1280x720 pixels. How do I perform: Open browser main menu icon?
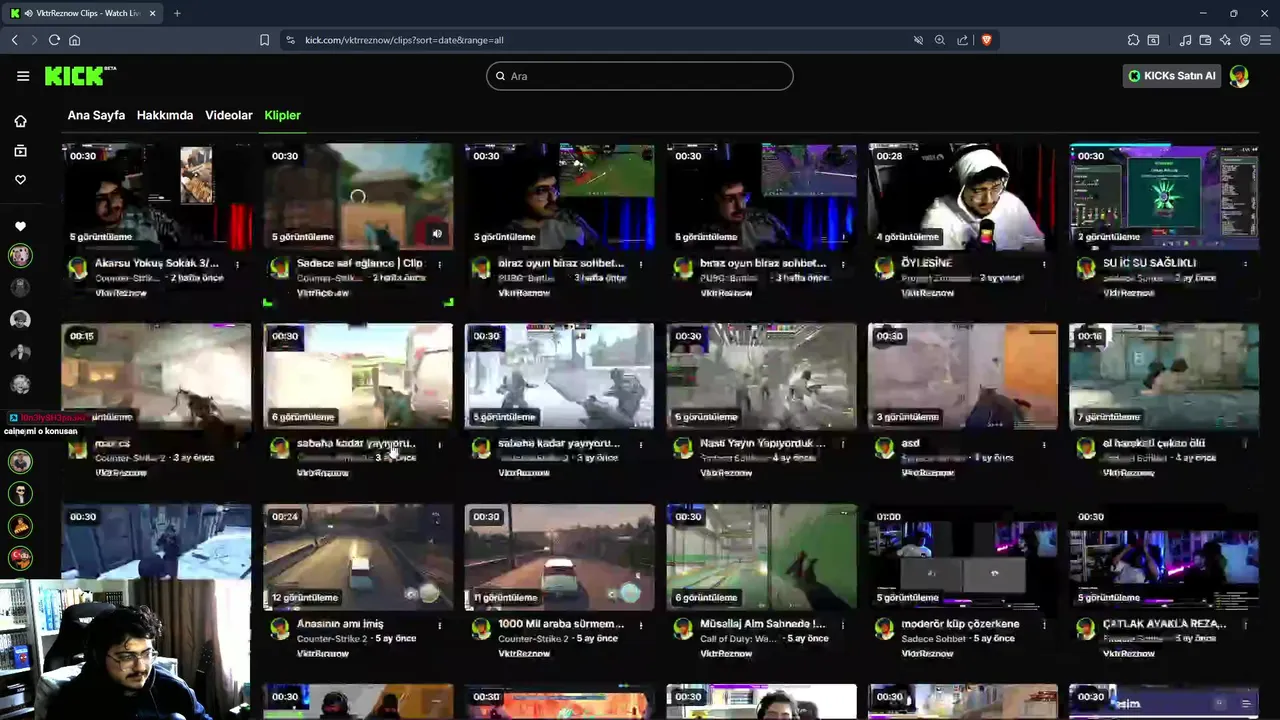(x=1265, y=40)
